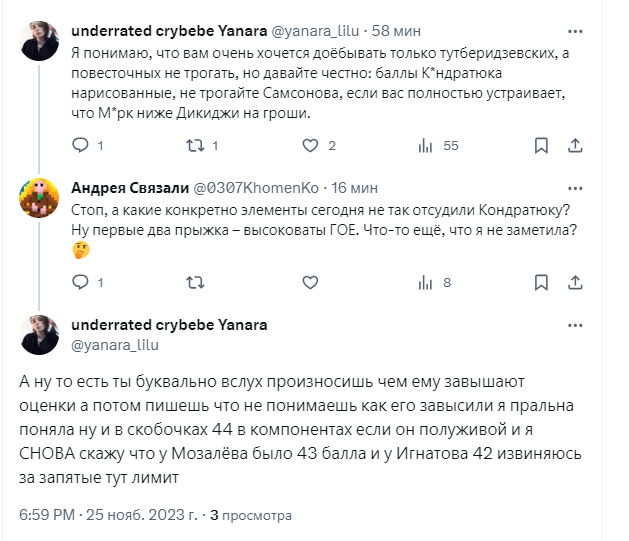View analytics showing 55 views
The height and width of the screenshot is (541, 629).
(x=425, y=146)
